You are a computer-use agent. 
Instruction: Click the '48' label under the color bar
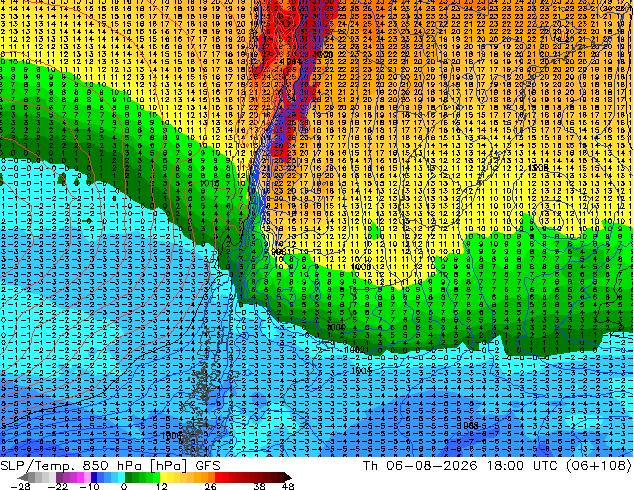pyautogui.click(x=288, y=486)
